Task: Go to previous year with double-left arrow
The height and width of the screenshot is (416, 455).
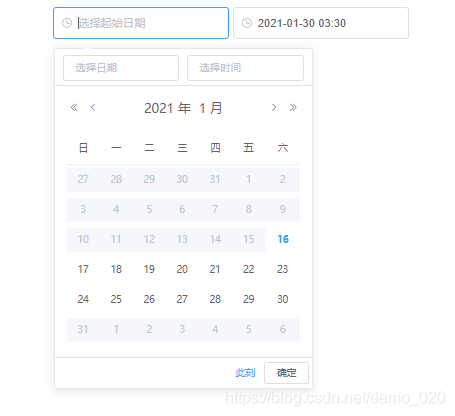Action: point(74,107)
